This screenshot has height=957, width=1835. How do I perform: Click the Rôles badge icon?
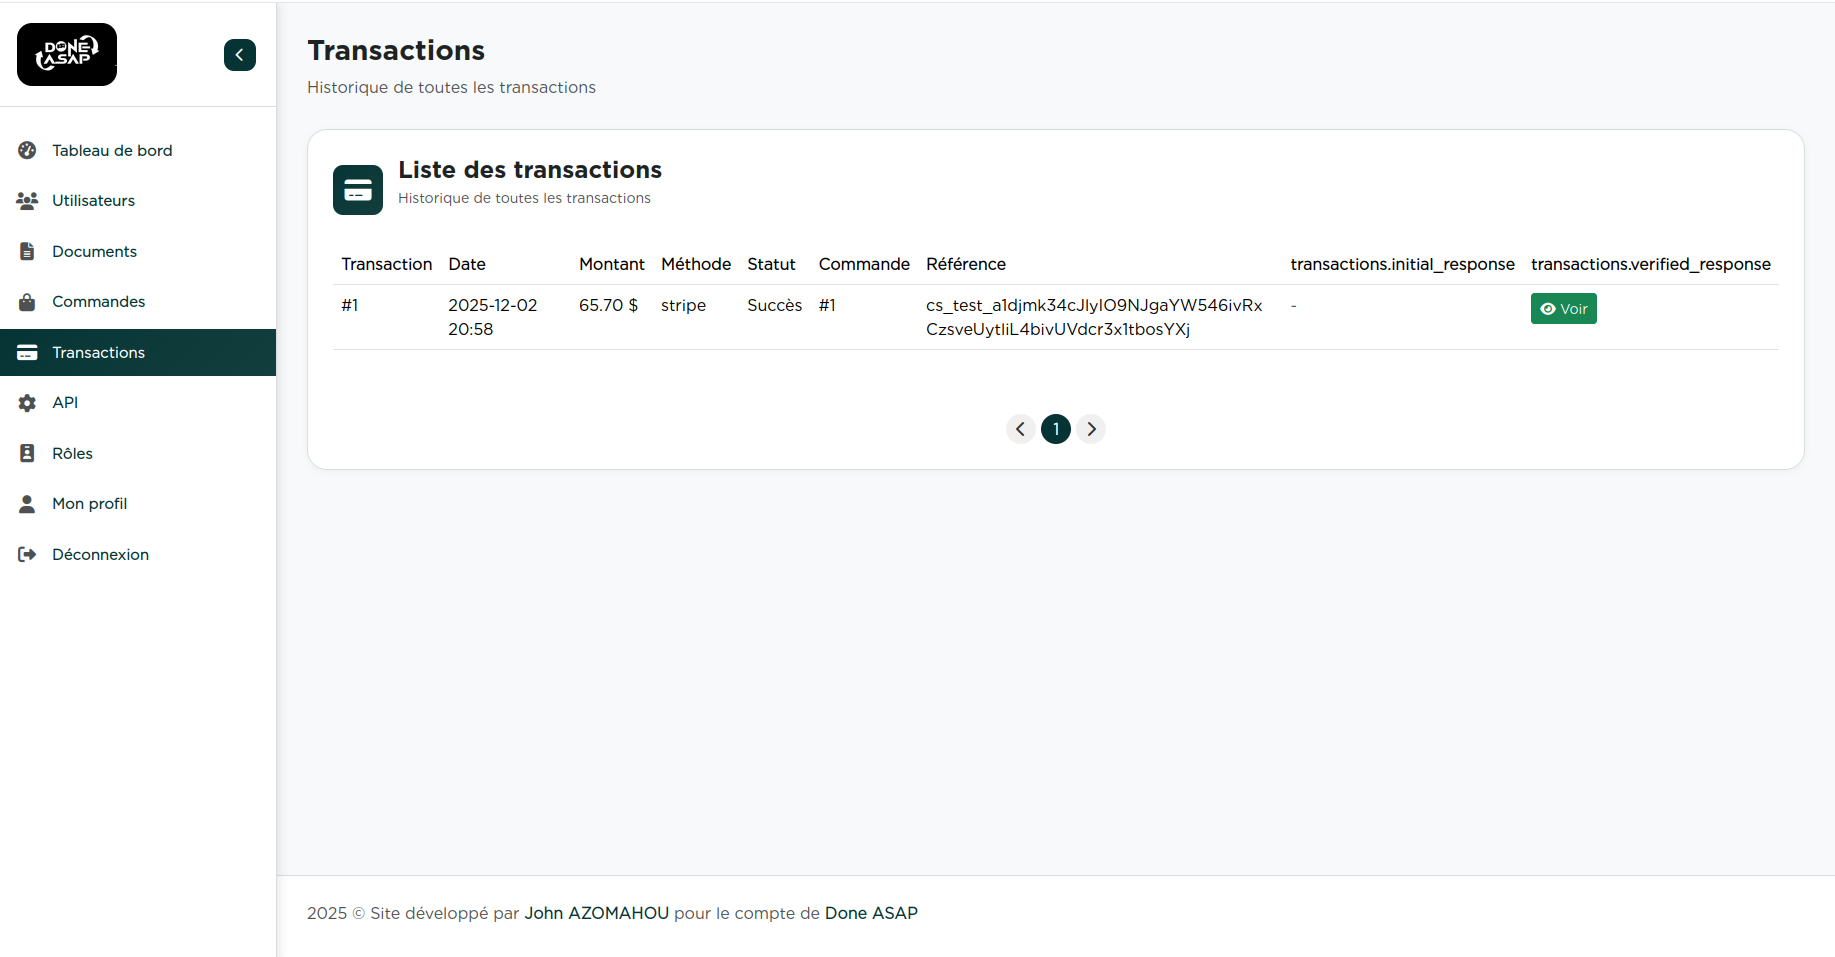[x=27, y=453]
